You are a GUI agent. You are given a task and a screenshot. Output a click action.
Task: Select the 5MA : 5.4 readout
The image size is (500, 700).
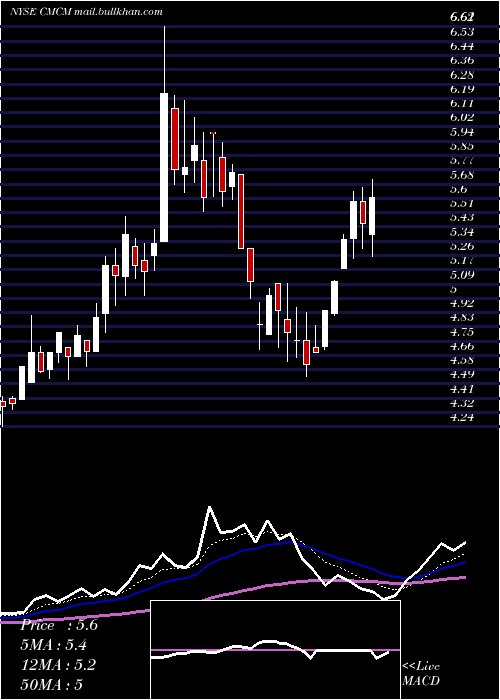point(54,645)
